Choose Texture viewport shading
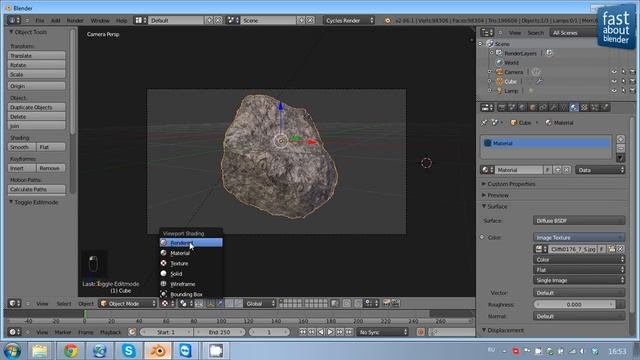This screenshot has width=640, height=360. pyautogui.click(x=191, y=263)
